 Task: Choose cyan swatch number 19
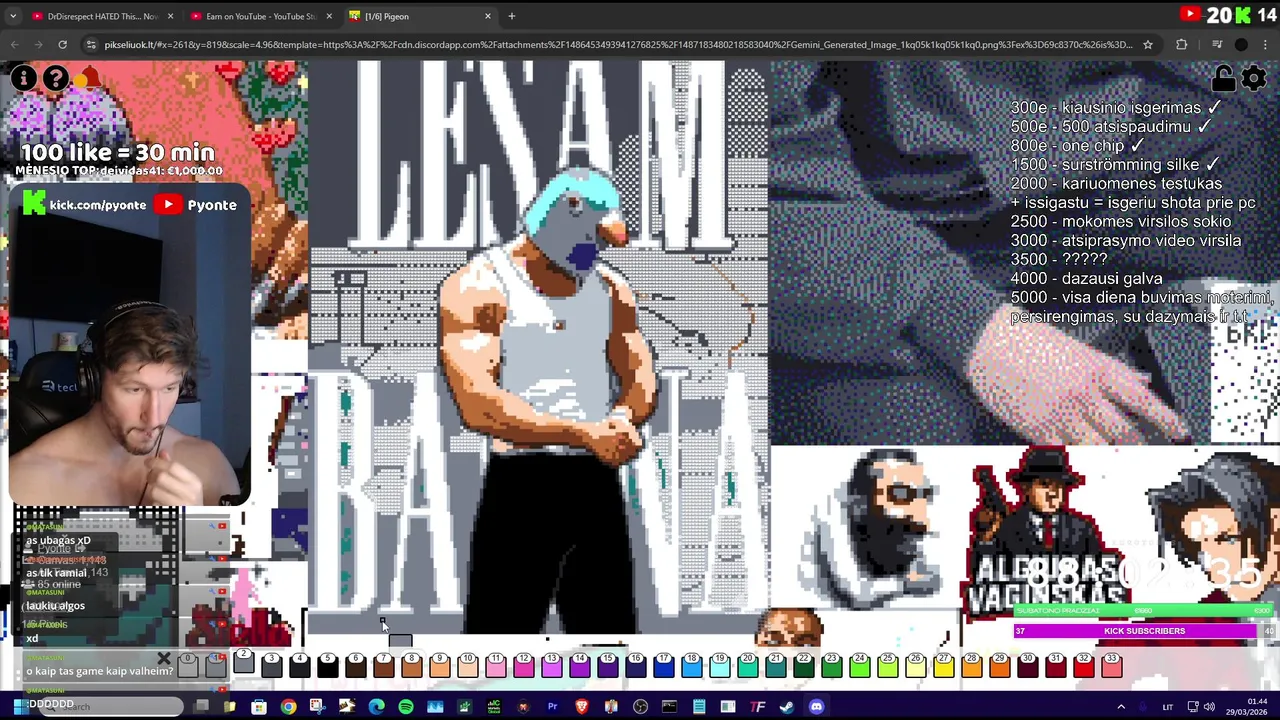(719, 665)
